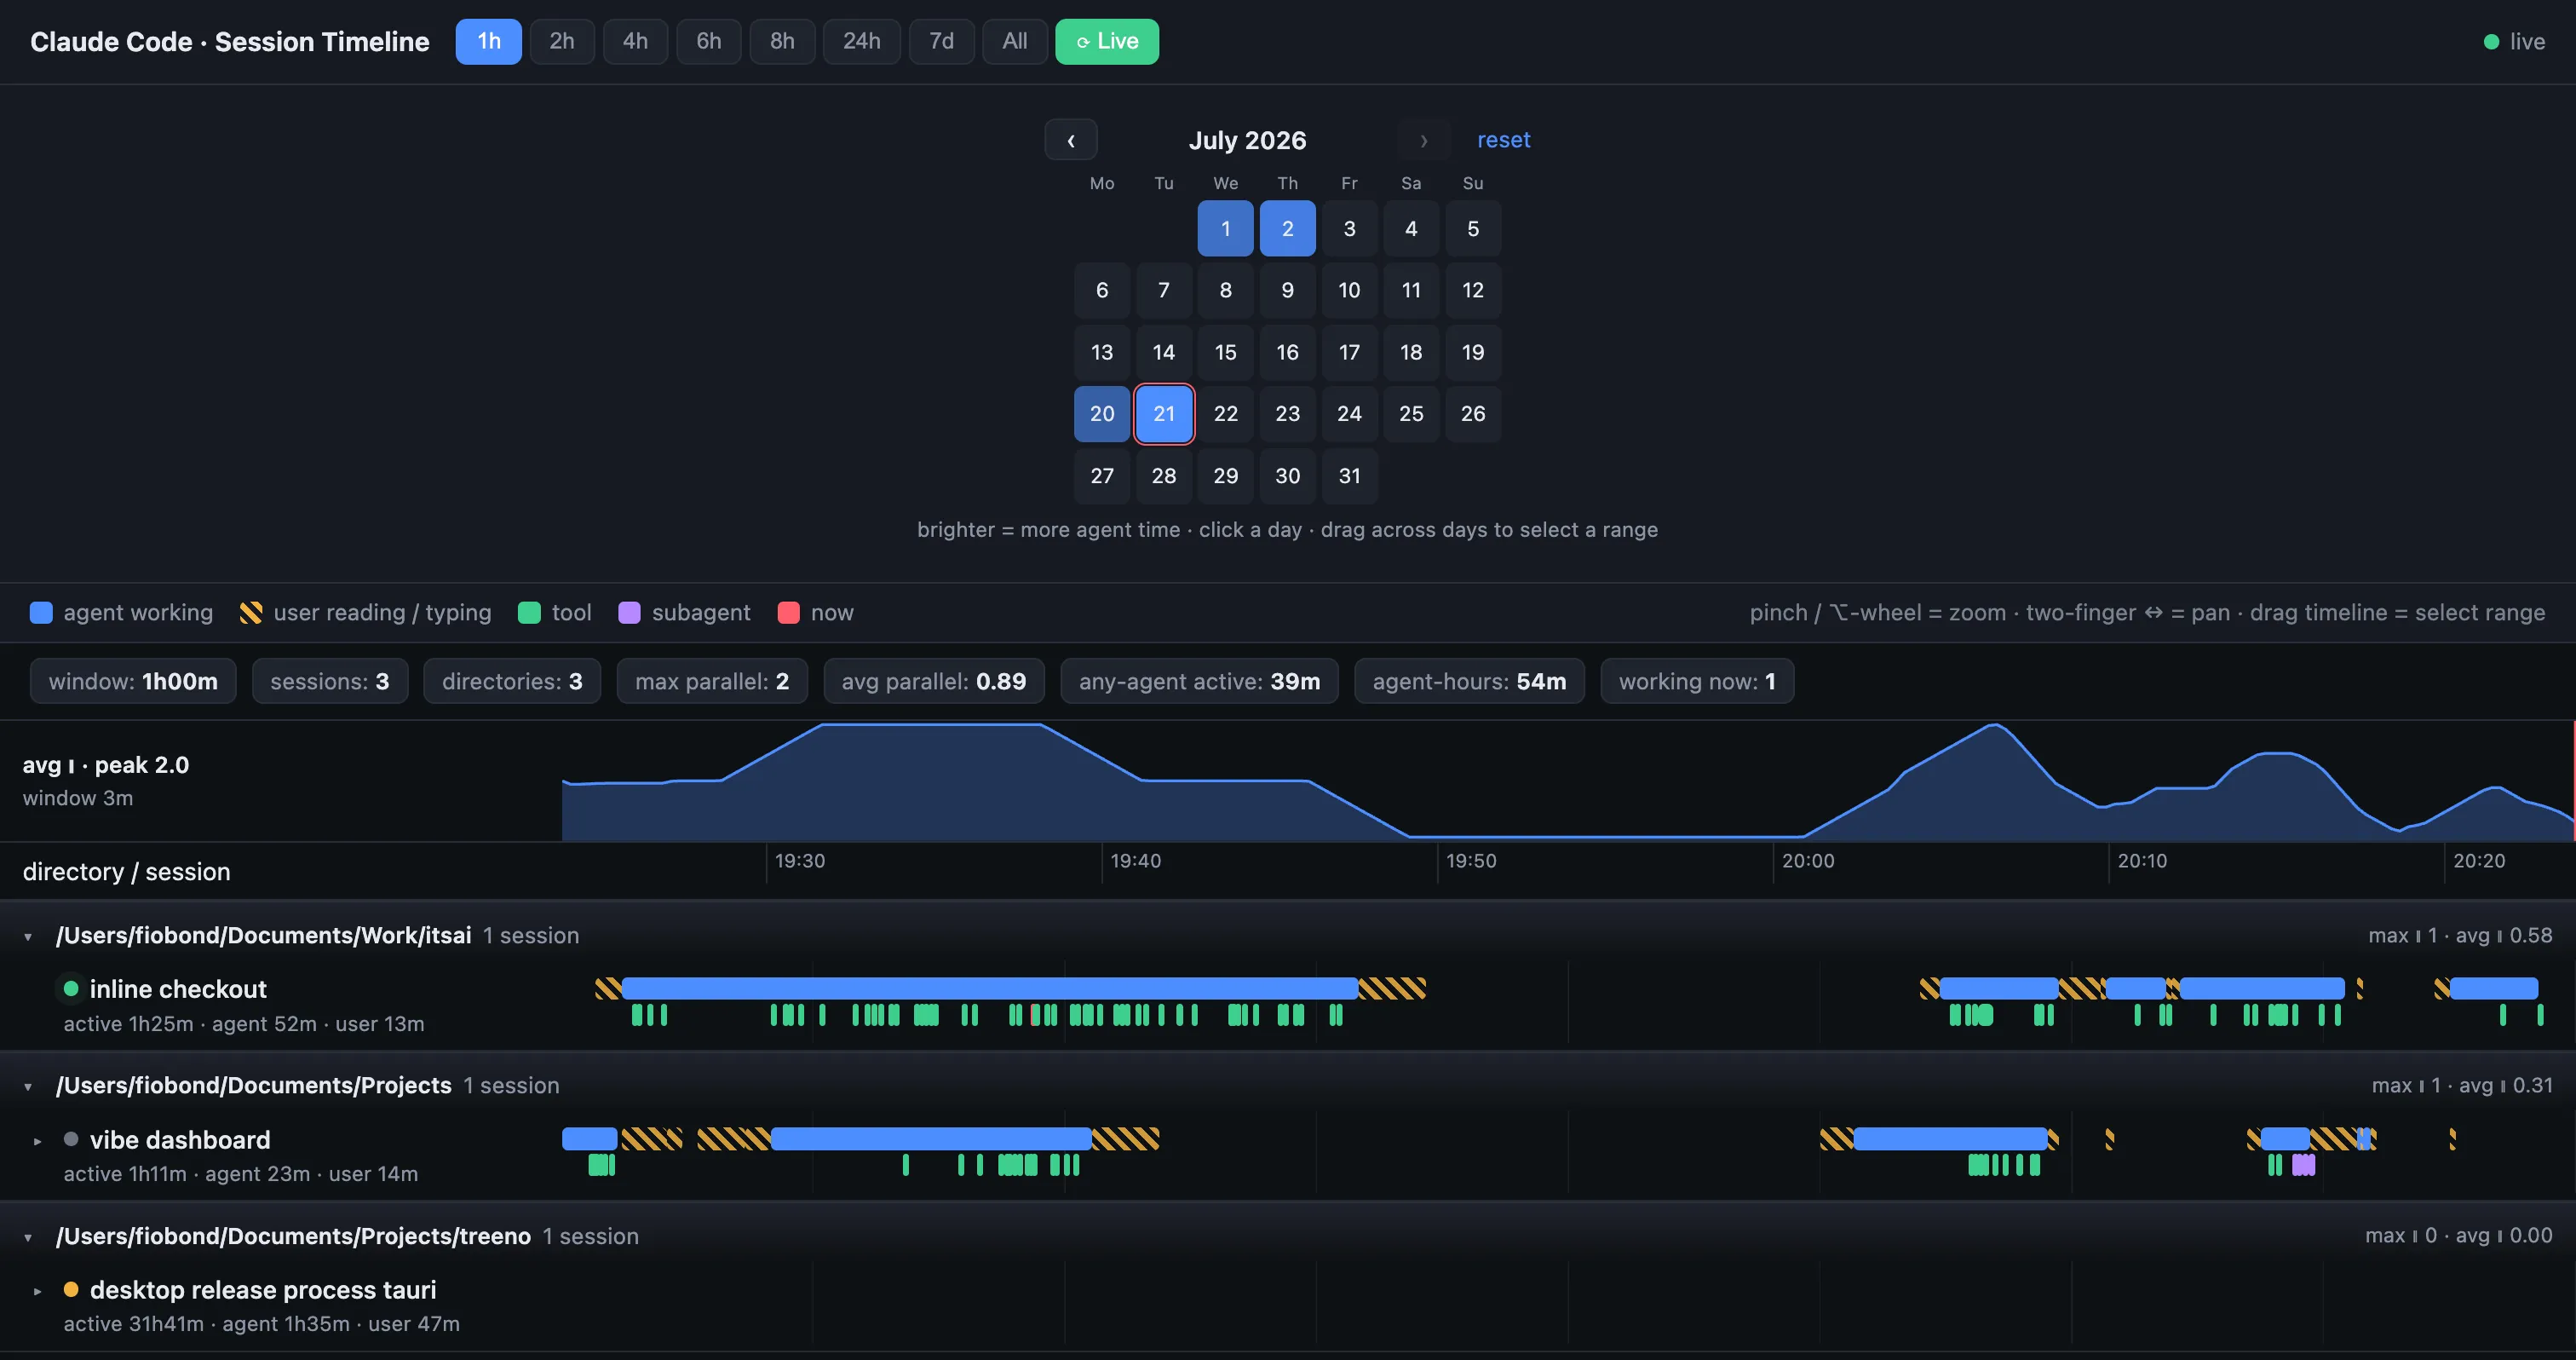Click the window: 1h00m stat chip
The height and width of the screenshot is (1360, 2576).
tap(133, 681)
